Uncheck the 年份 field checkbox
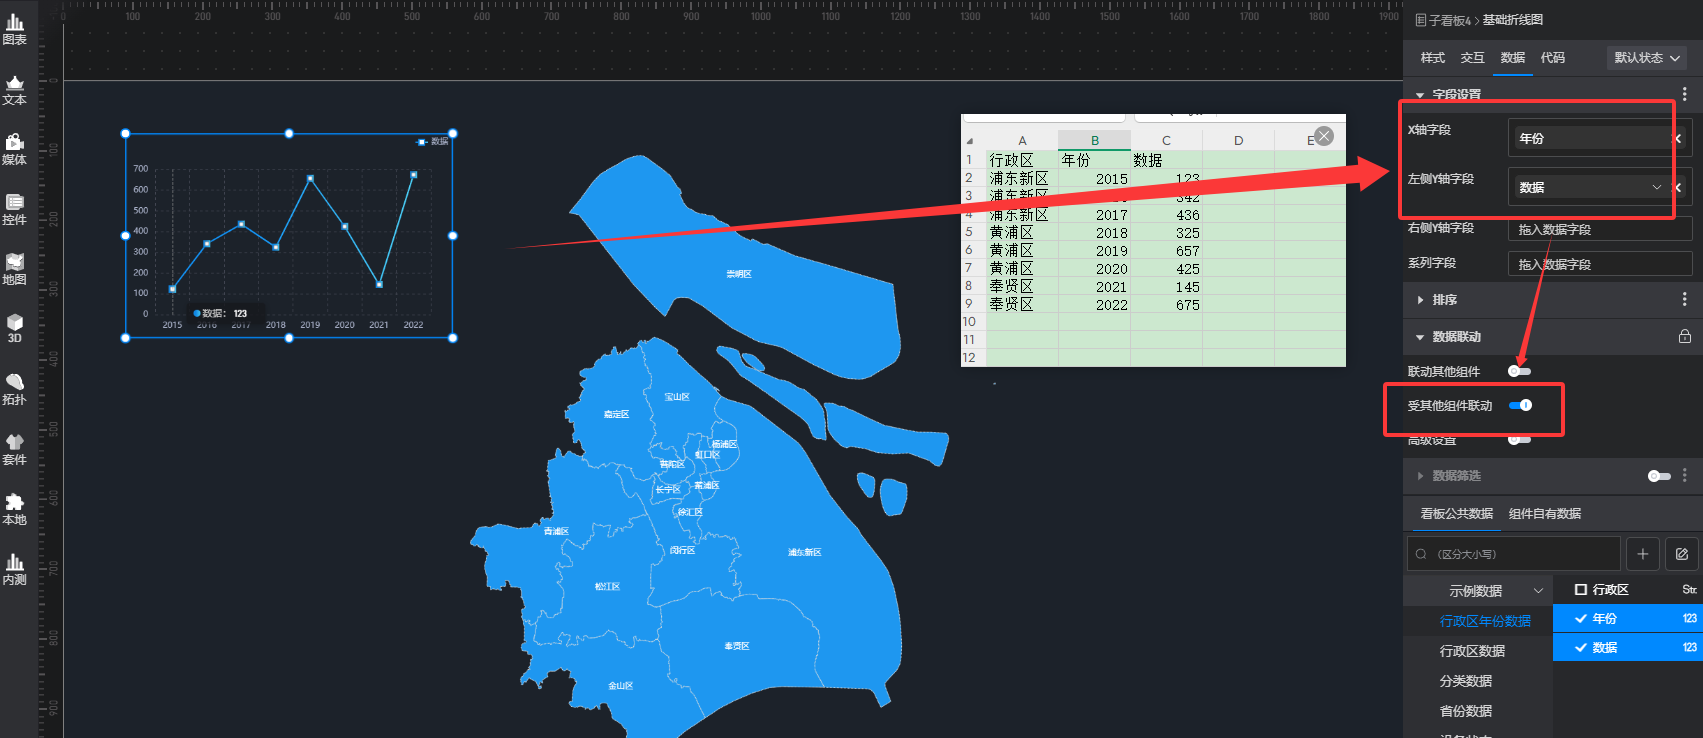1703x738 pixels. pos(1581,619)
